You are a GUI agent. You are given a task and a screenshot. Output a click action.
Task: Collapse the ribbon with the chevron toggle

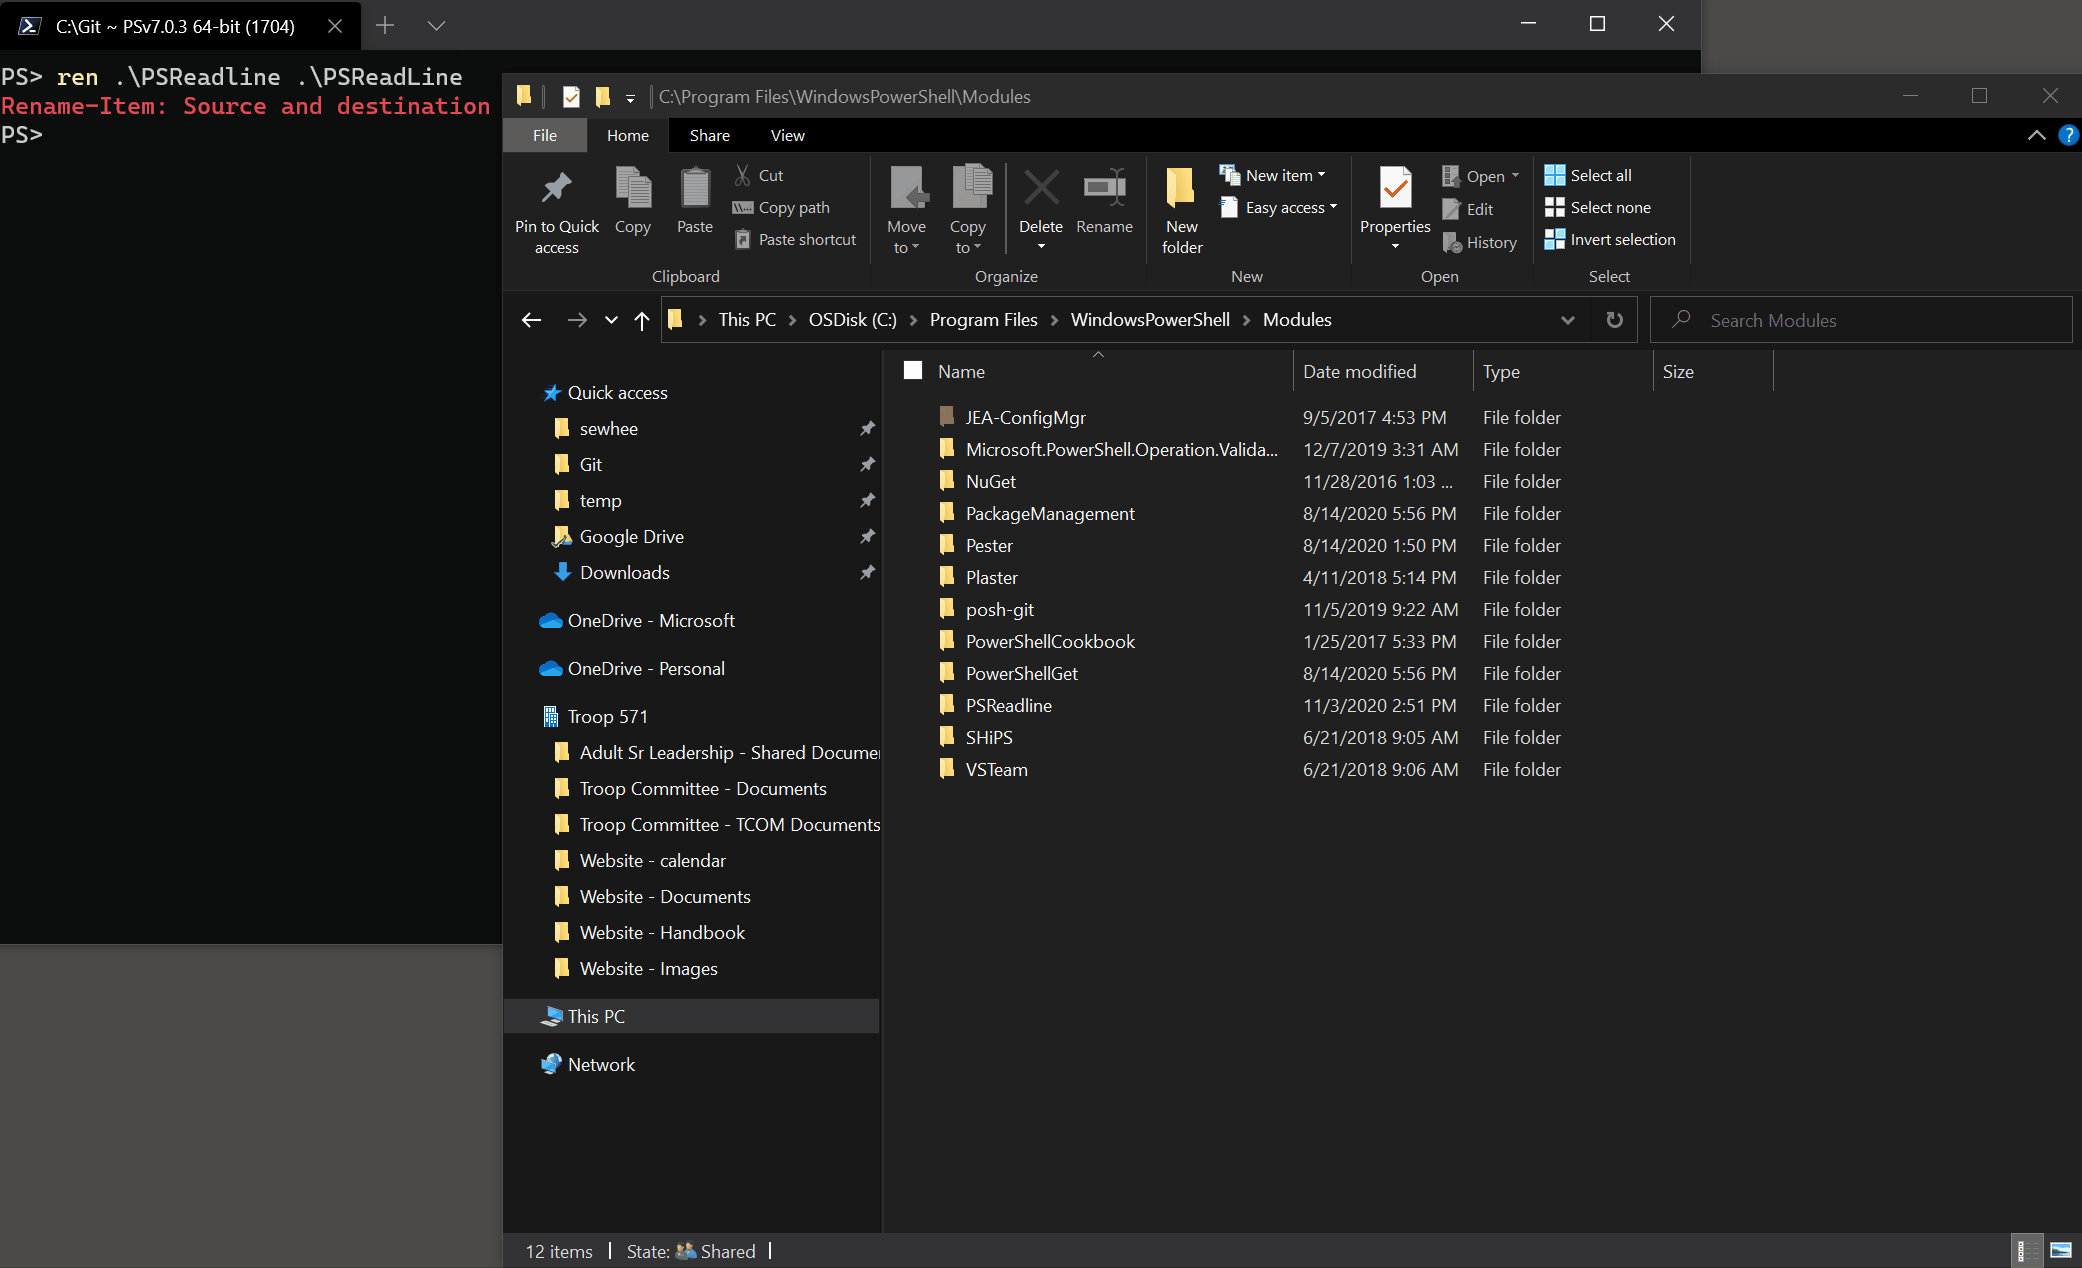click(x=2037, y=135)
